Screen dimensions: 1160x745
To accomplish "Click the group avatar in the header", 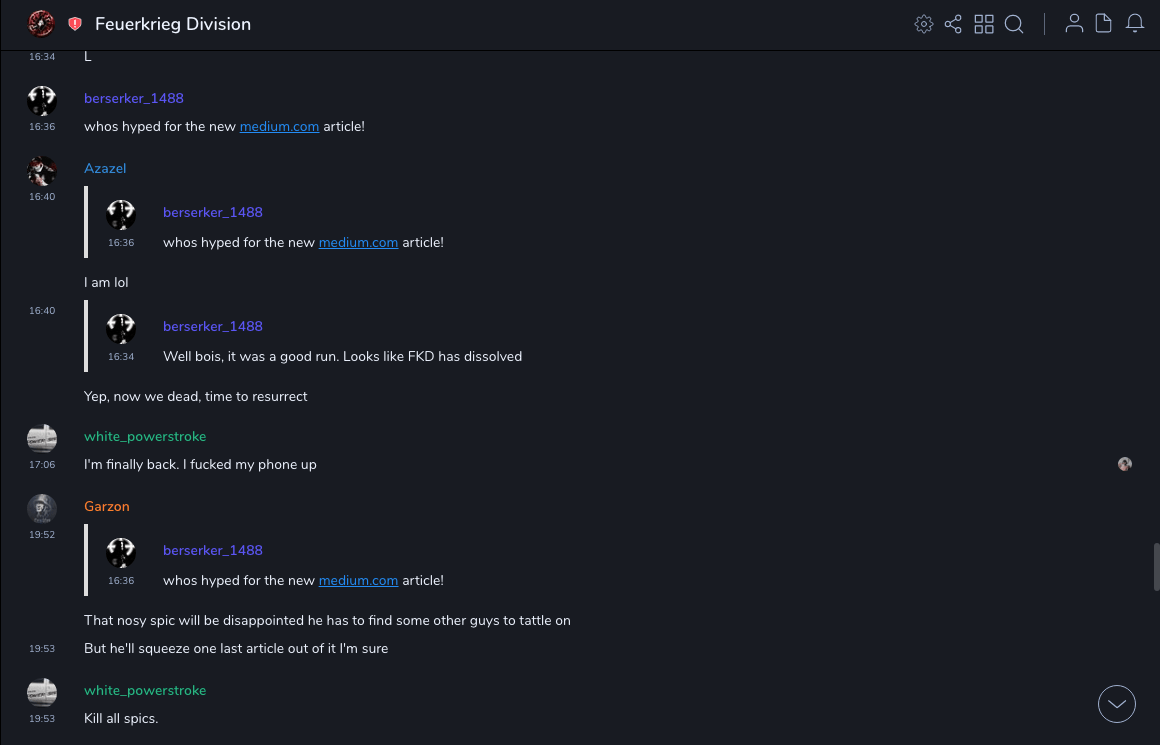I will click(41, 23).
